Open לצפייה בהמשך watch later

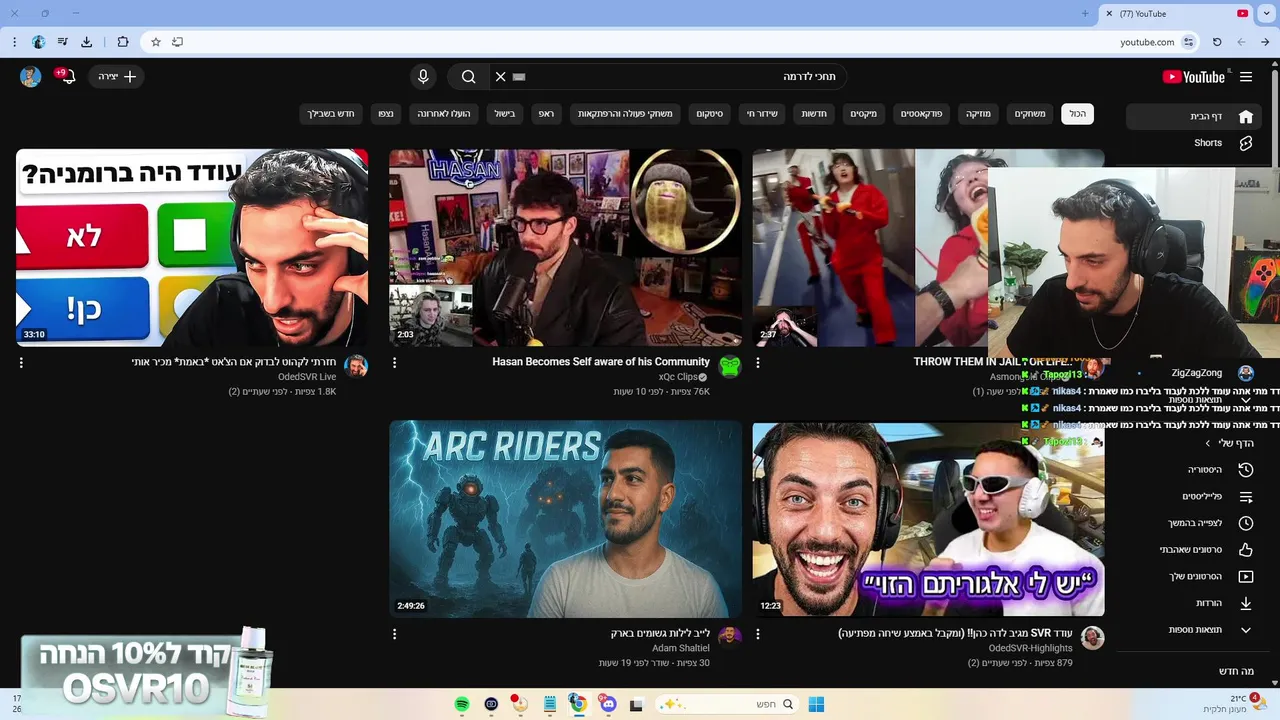click(x=1192, y=523)
